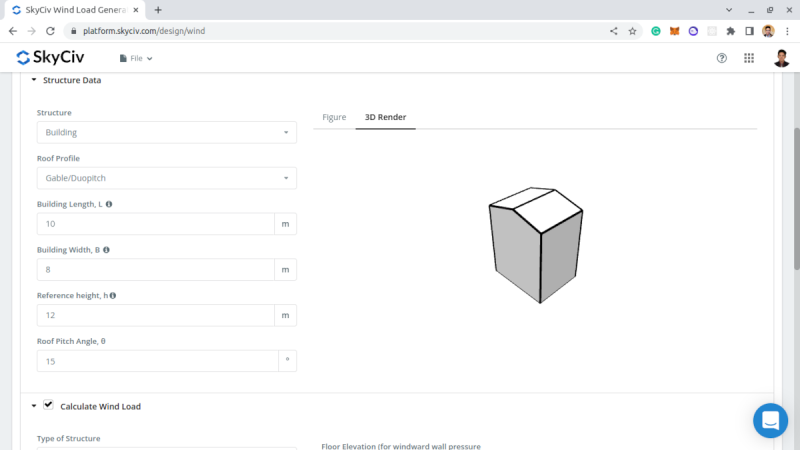800x450 pixels.
Task: Open the Structure dropdown showing Building
Action: [x=166, y=132]
